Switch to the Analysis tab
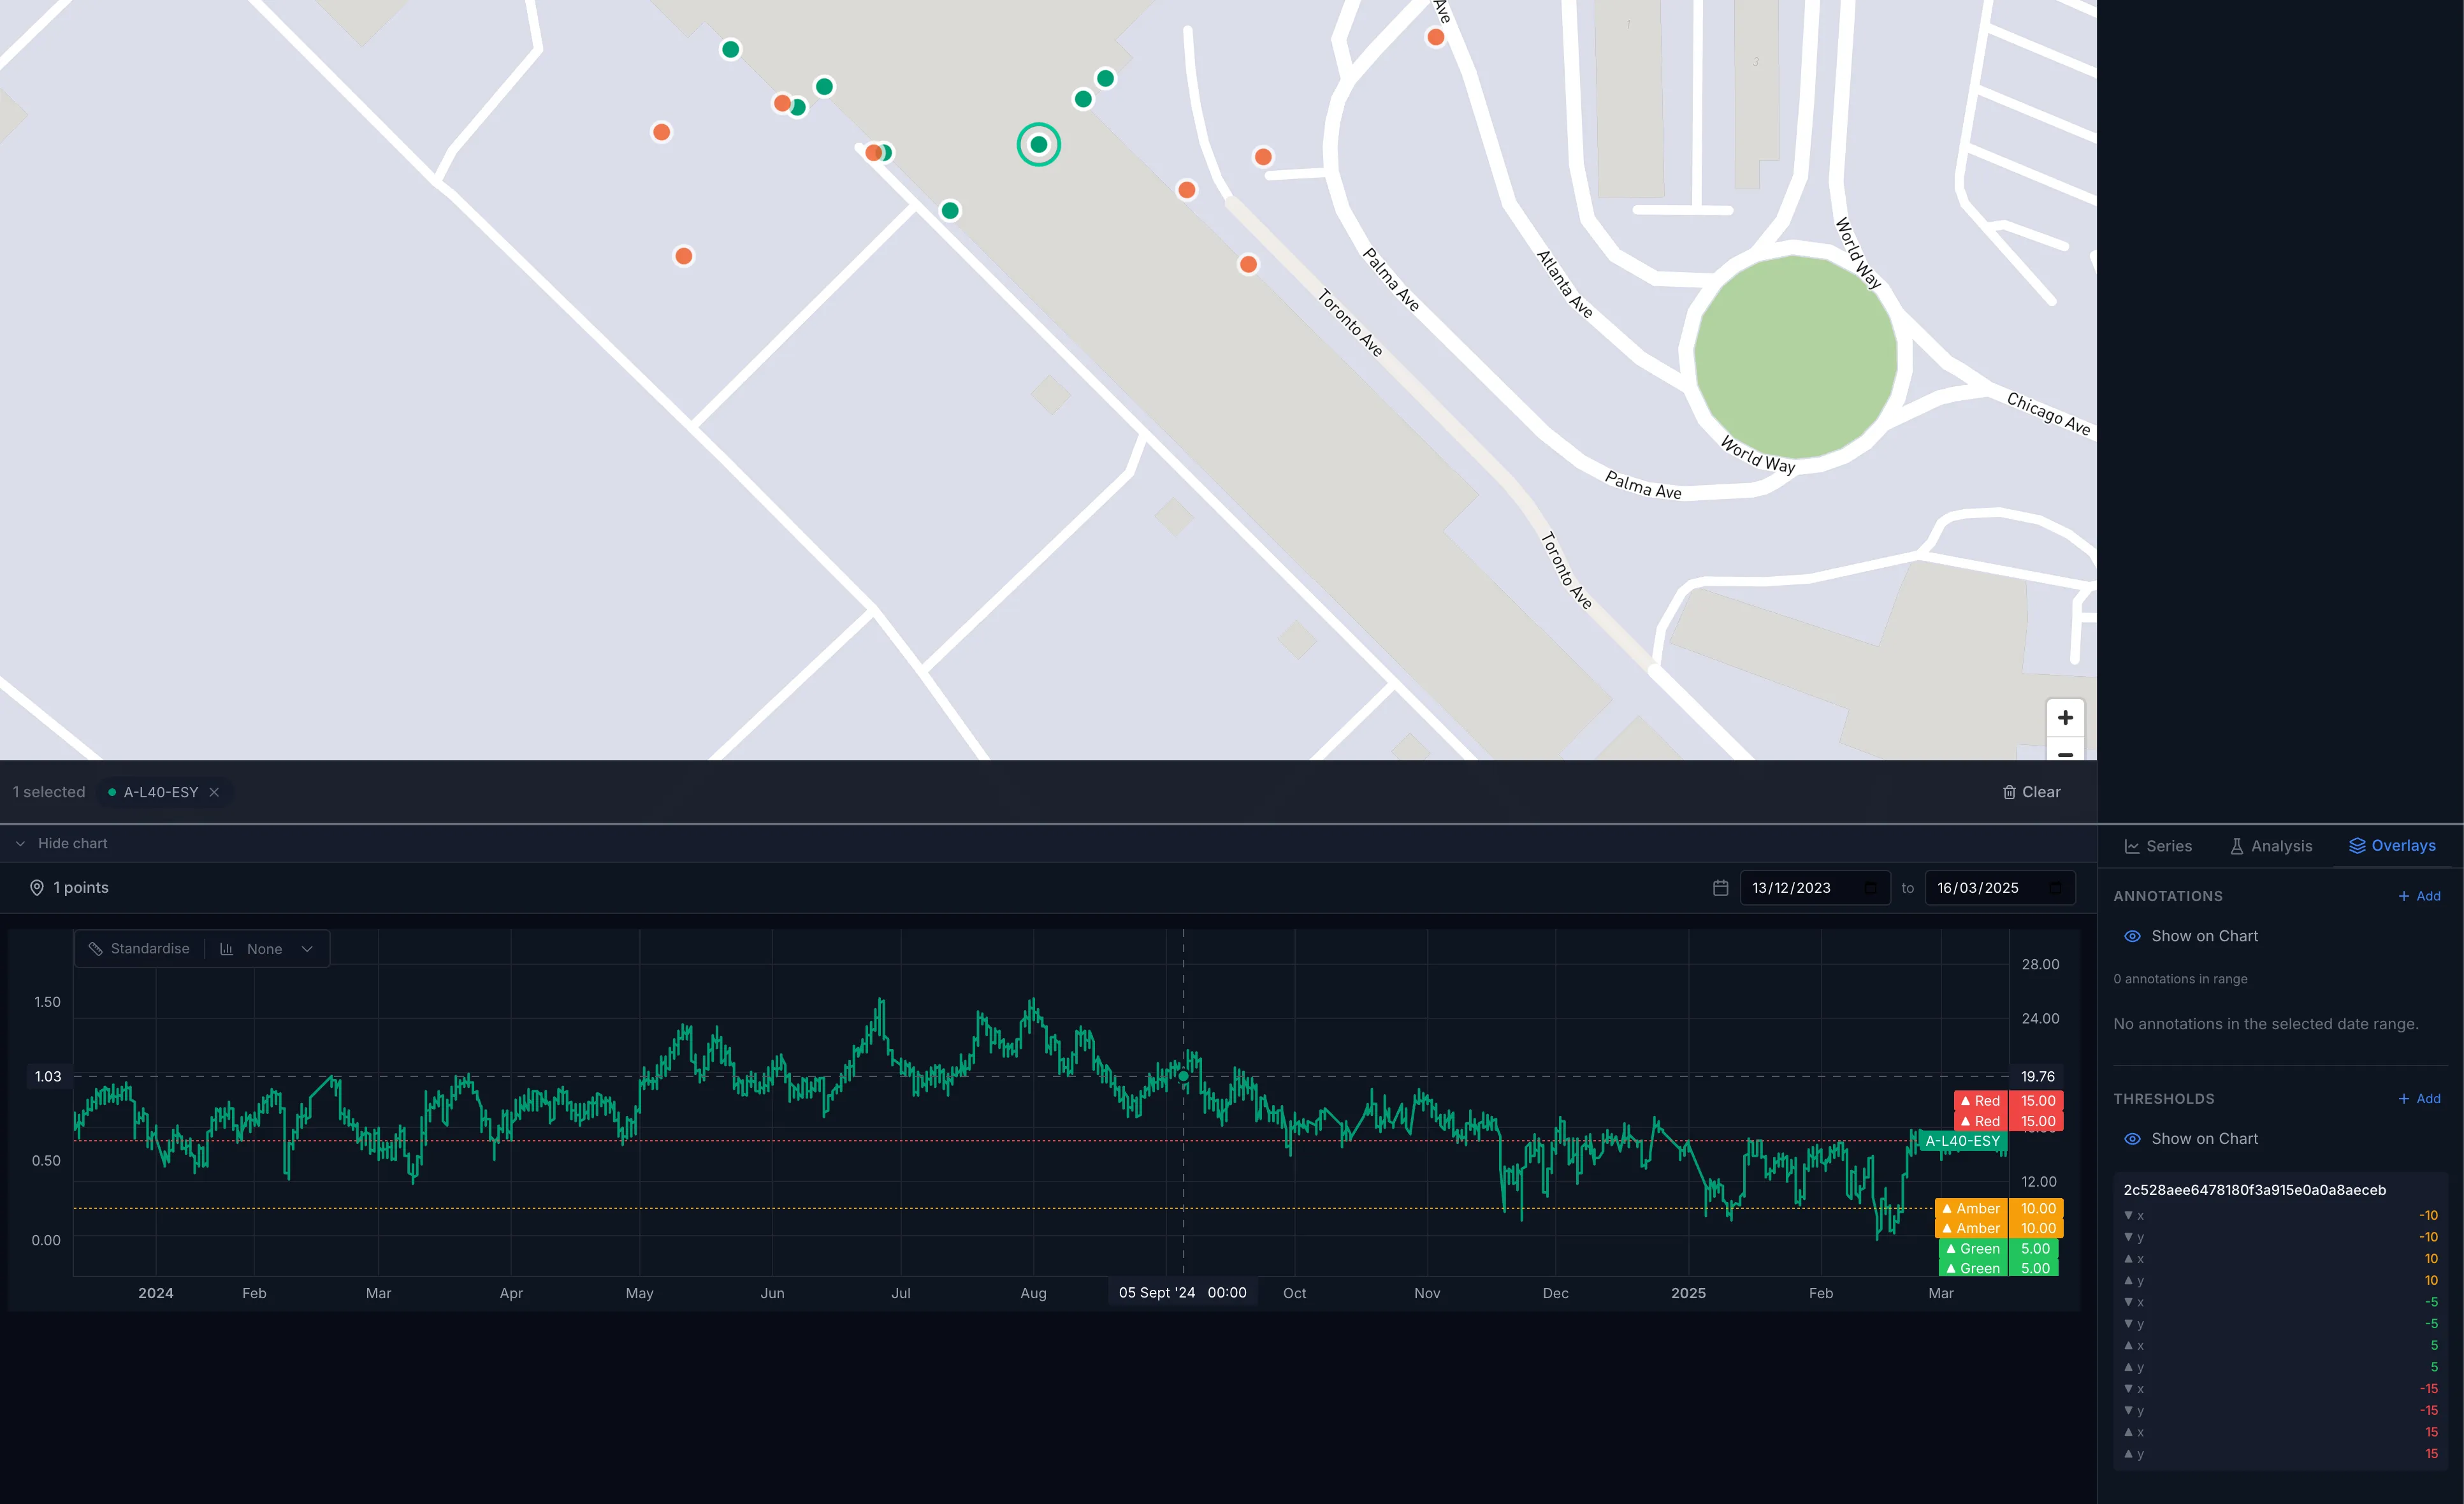 pyautogui.click(x=2271, y=846)
